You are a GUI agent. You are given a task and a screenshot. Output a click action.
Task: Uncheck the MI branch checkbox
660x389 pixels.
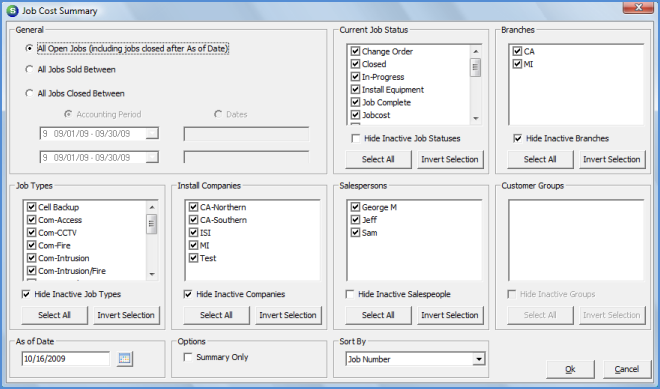(517, 64)
